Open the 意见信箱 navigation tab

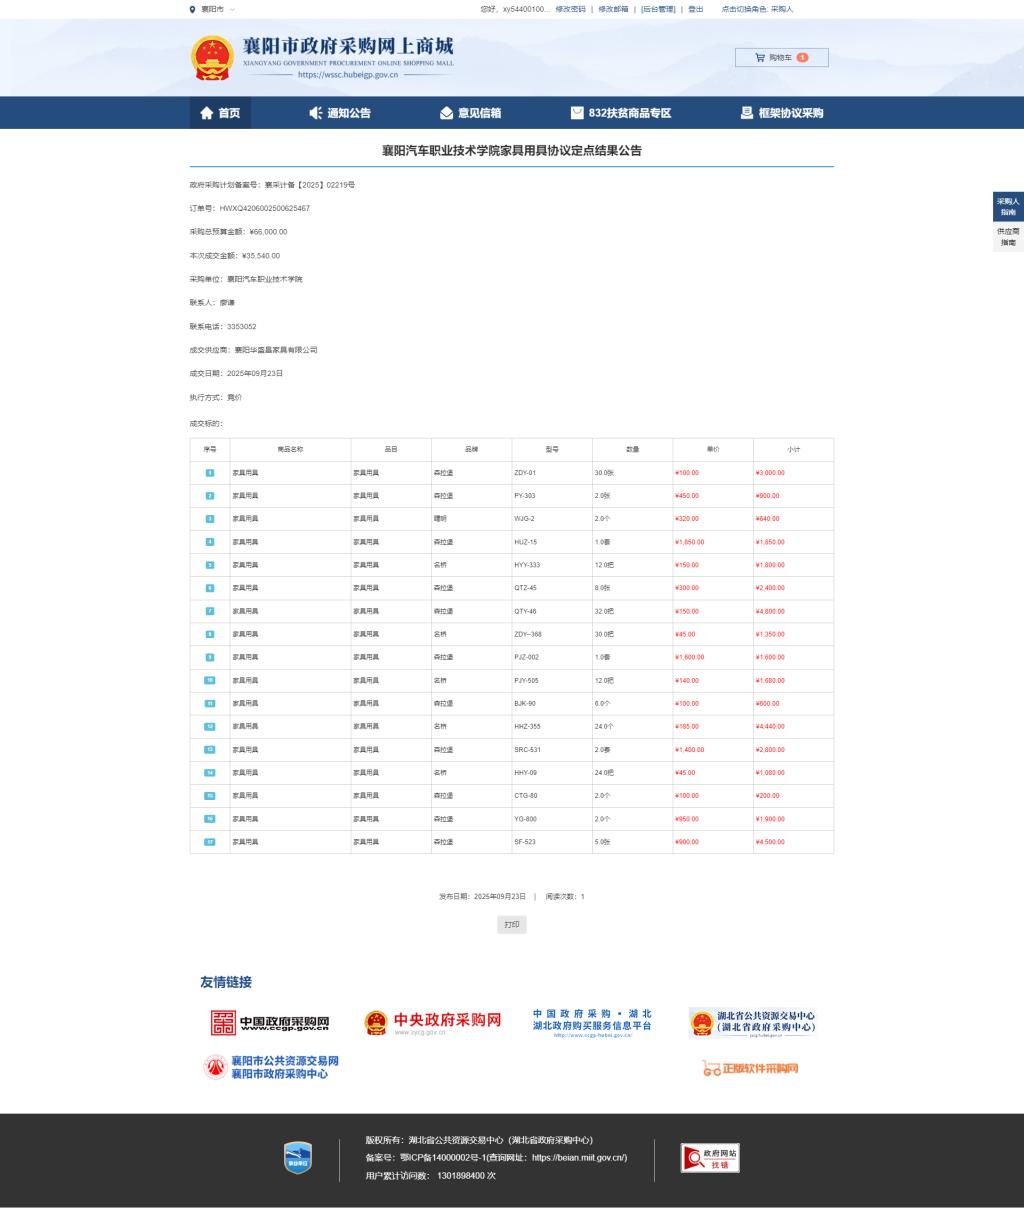(x=471, y=113)
